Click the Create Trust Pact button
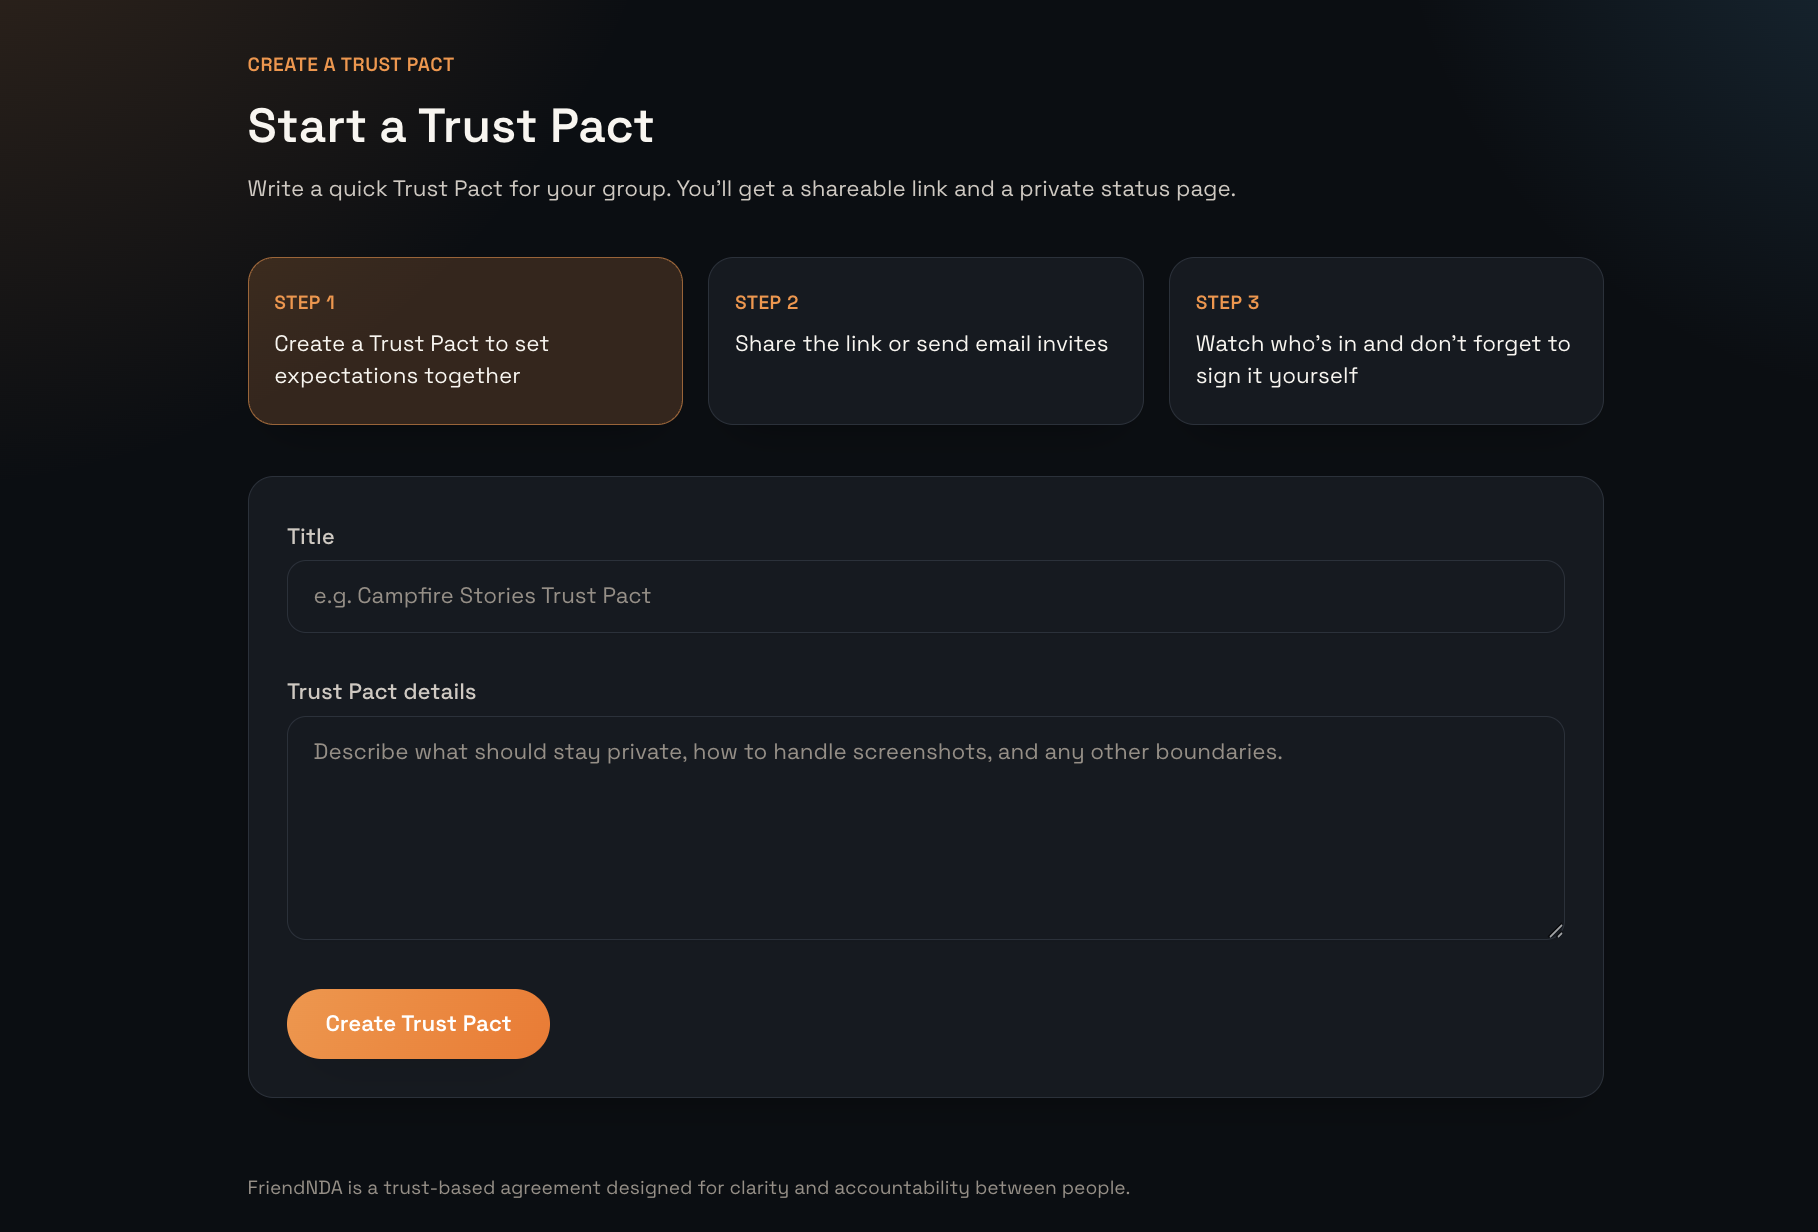This screenshot has width=1818, height=1232. (418, 1023)
